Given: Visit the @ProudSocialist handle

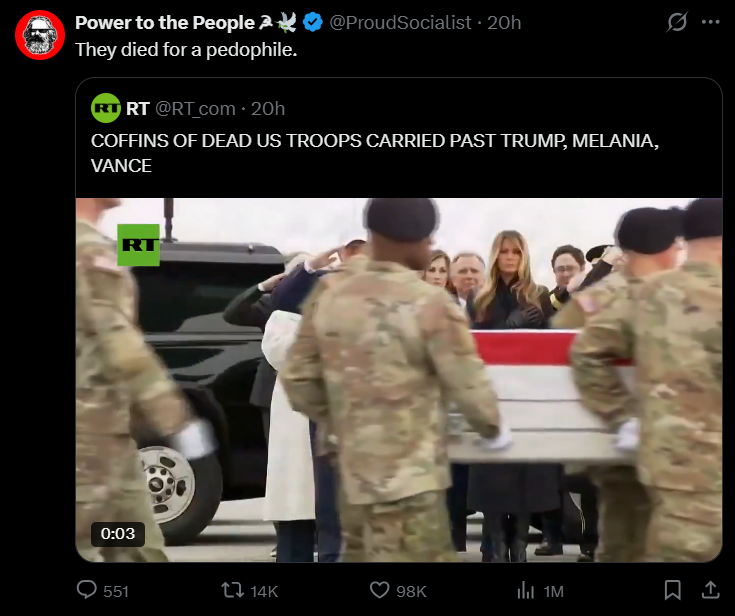Looking at the screenshot, I should [400, 23].
